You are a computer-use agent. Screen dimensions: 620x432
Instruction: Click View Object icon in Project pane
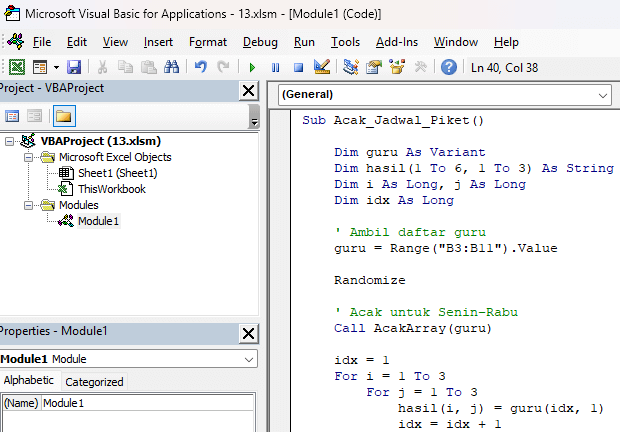[34, 116]
